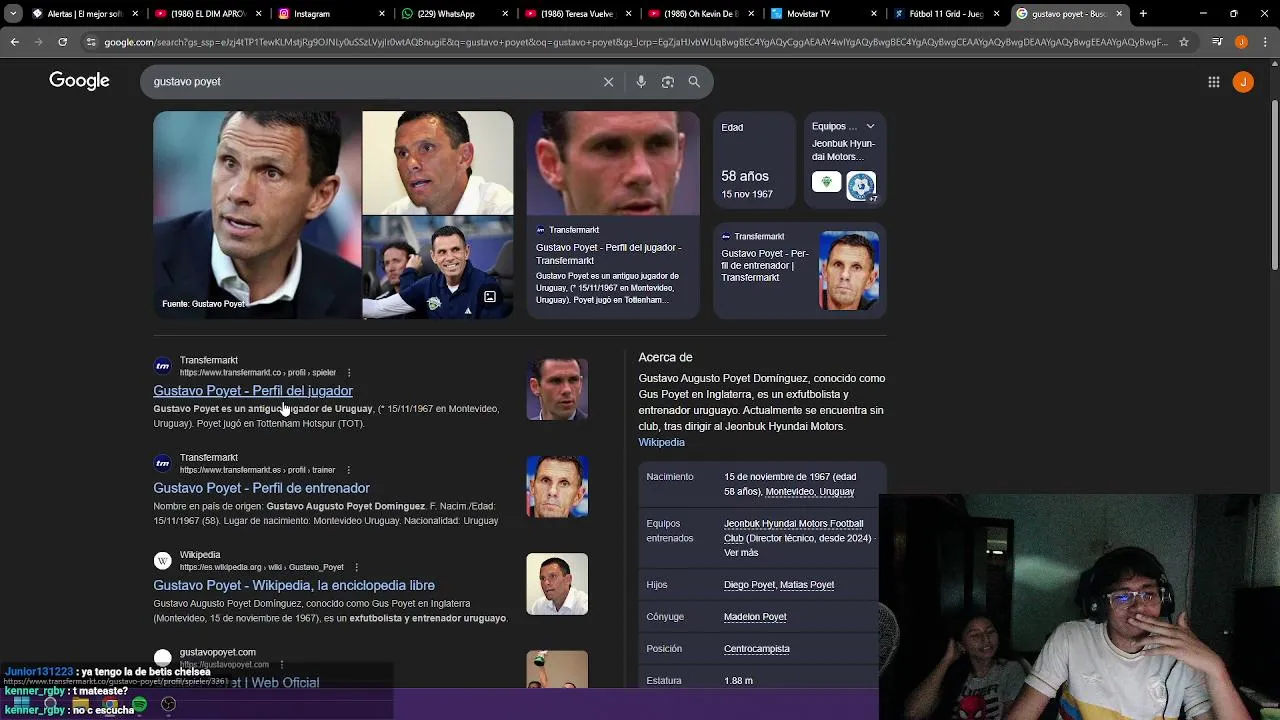Open Gustavo Poyet - Perfil de entrenador link
1280x720 pixels.
(261, 488)
